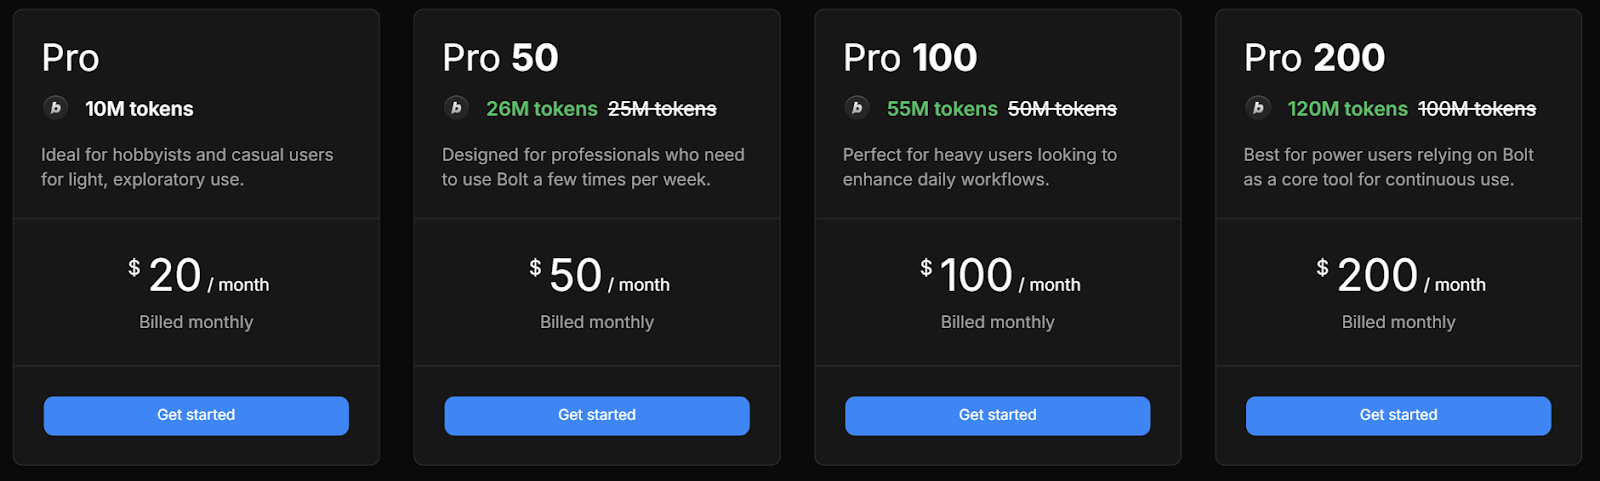
Task: Click the crossed-out 25M tokens text
Action: click(662, 109)
